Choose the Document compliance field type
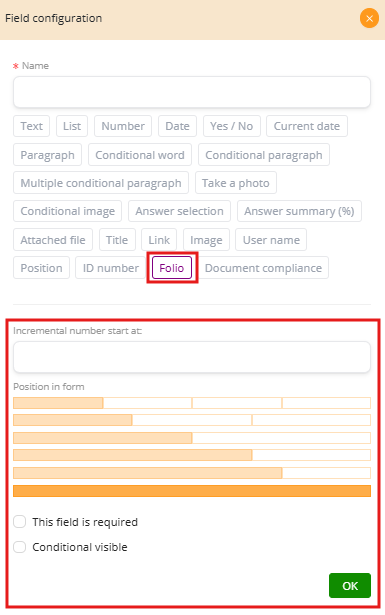This screenshot has width=385, height=615. [x=263, y=268]
